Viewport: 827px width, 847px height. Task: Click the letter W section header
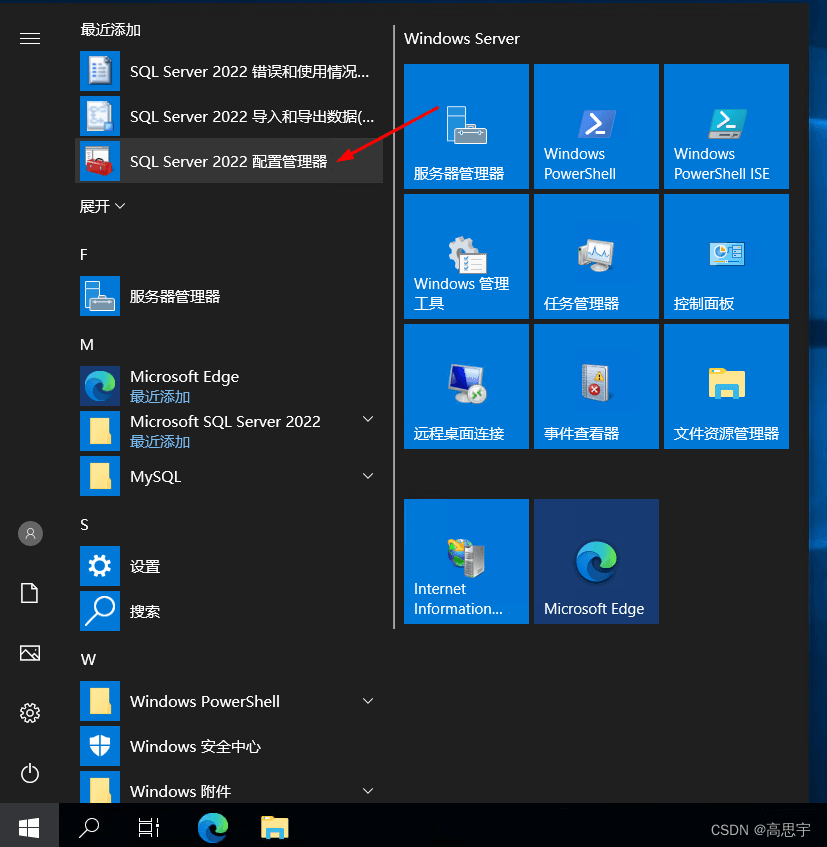[88, 660]
